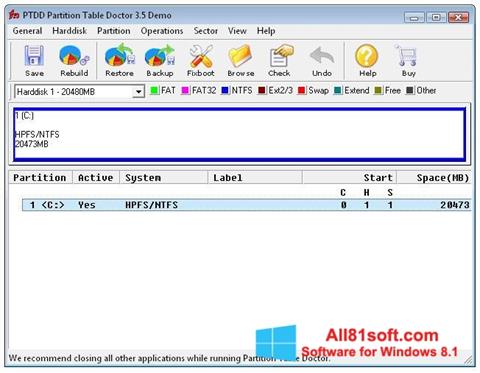Expand the Harddisk 1 - 20480MB dropdown
The image size is (480, 373).
[138, 91]
